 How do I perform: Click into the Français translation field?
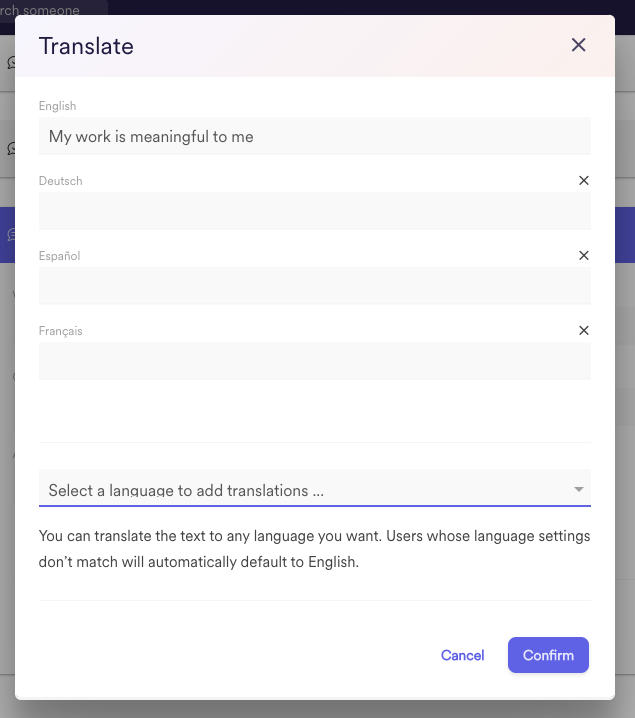tap(315, 361)
